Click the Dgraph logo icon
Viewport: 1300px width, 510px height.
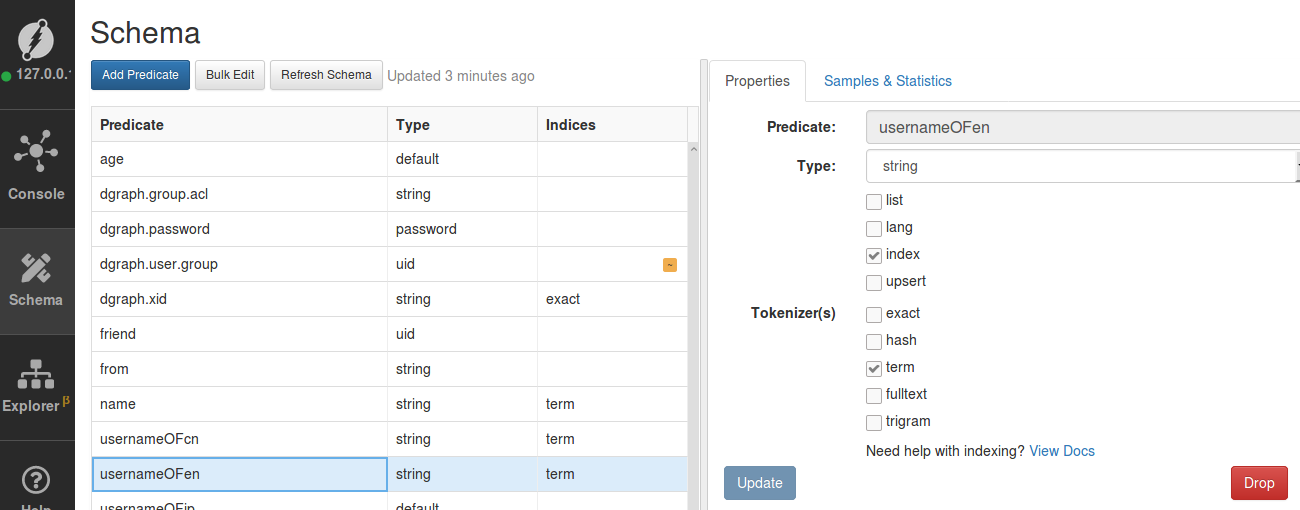pyautogui.click(x=37, y=41)
